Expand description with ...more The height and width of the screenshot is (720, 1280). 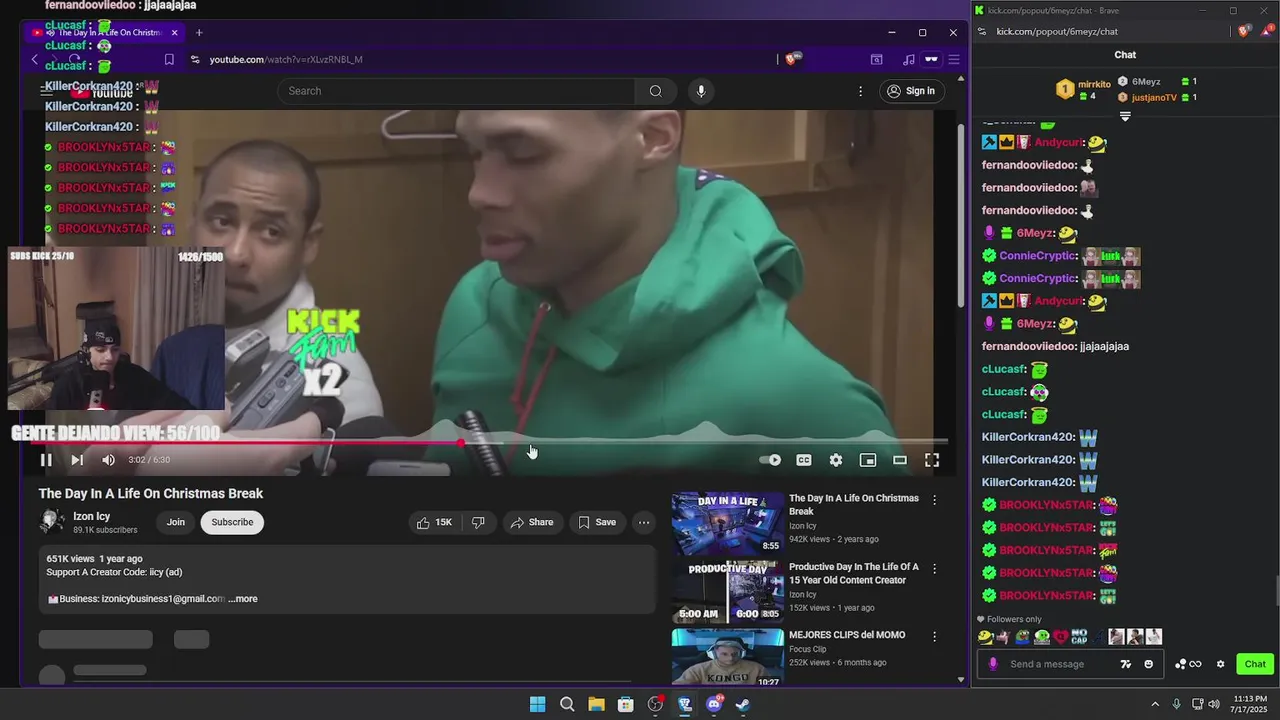tap(243, 599)
